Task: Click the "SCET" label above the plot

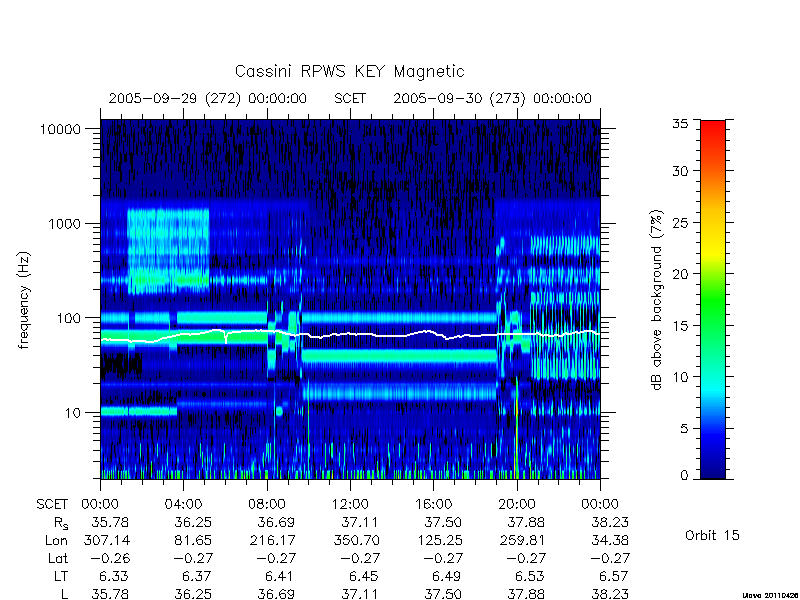Action: [x=350, y=98]
